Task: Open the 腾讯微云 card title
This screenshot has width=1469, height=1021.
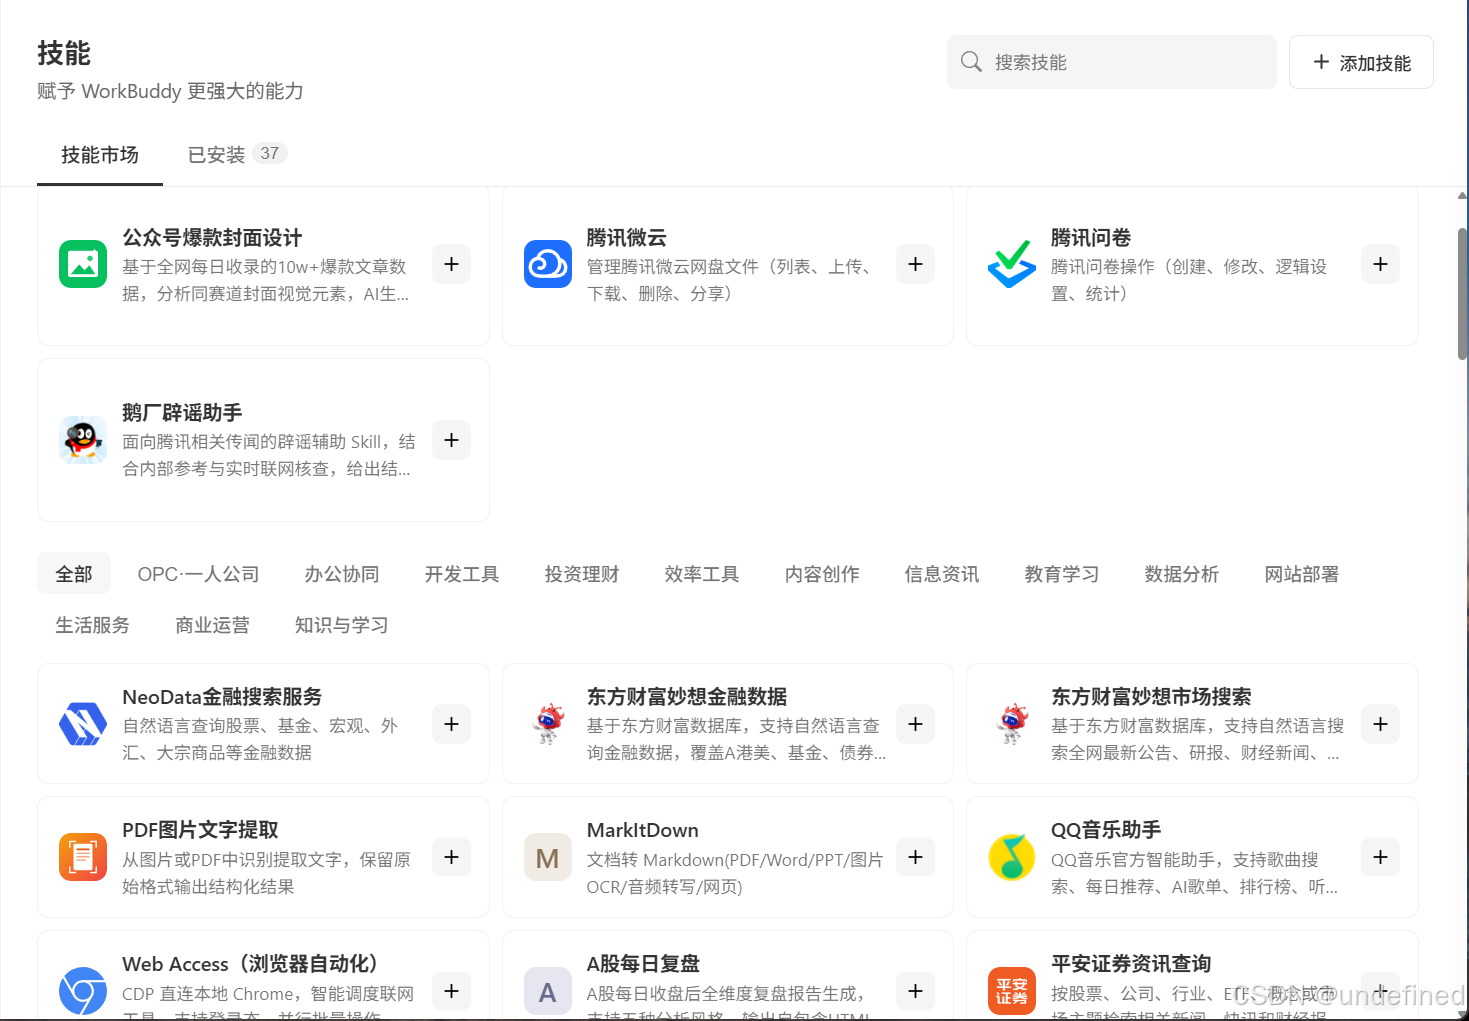Action: click(626, 238)
